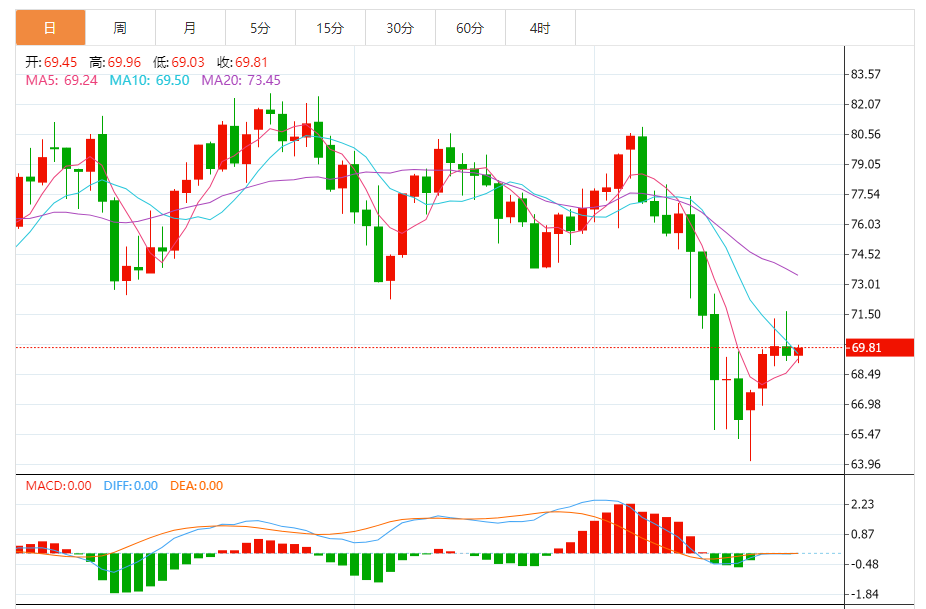Open the 60分 timeframe tab
This screenshot has height=609, width=926.
(470, 28)
